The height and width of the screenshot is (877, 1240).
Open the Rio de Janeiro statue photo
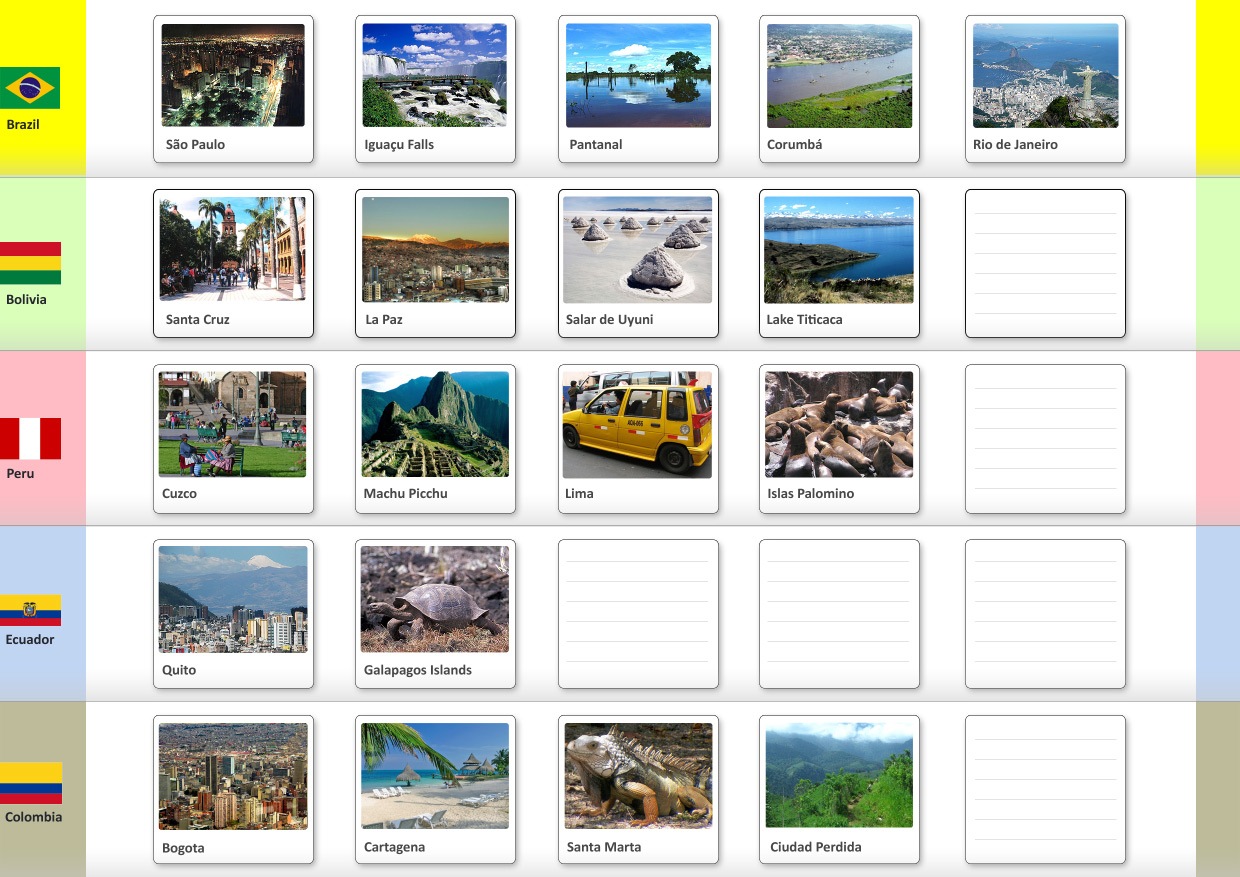coord(1046,76)
